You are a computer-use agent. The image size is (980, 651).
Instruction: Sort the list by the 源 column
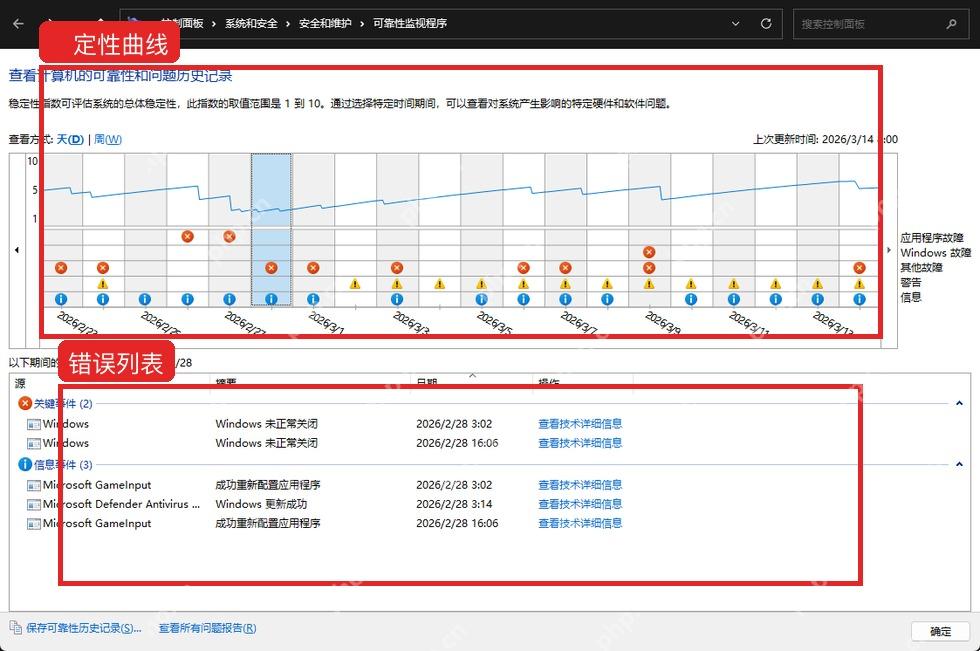[x=20, y=384]
